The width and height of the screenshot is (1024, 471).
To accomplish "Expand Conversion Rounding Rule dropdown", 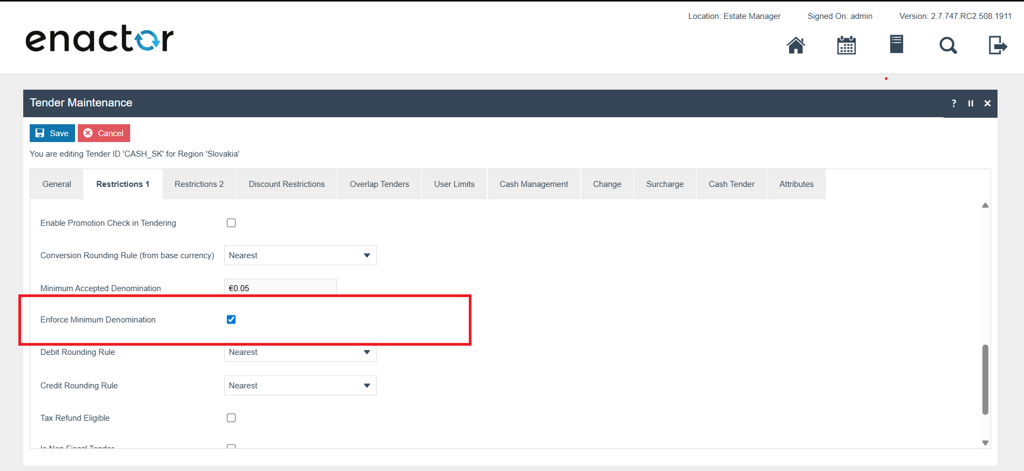I will click(300, 256).
